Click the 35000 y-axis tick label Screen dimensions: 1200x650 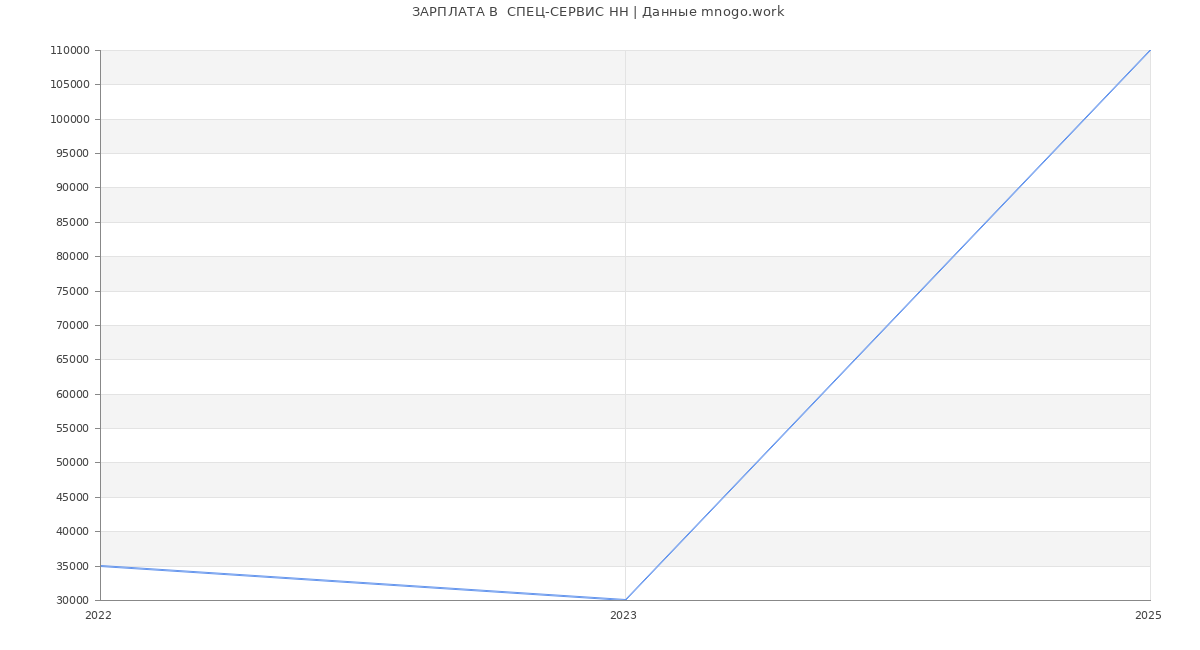click(x=72, y=566)
